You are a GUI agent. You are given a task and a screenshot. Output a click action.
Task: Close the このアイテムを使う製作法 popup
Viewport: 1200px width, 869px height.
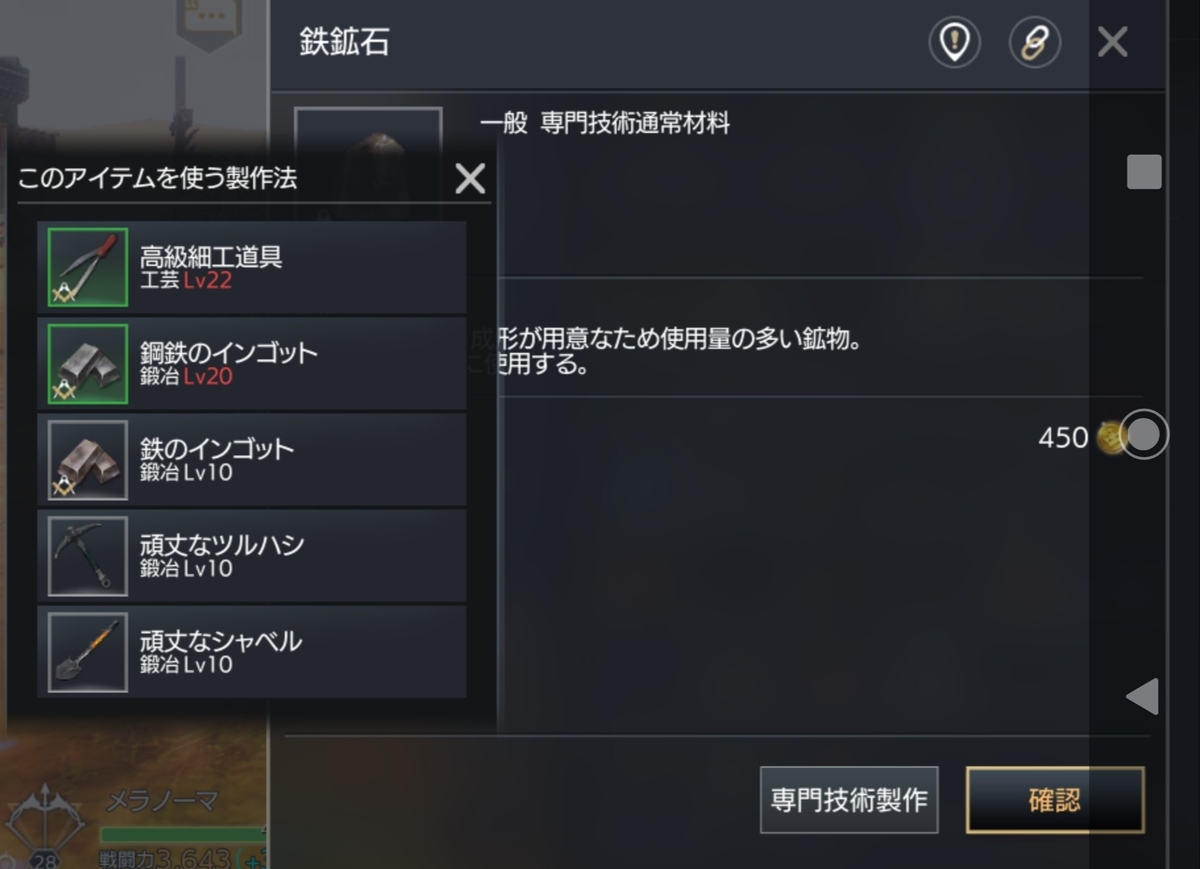[x=470, y=179]
